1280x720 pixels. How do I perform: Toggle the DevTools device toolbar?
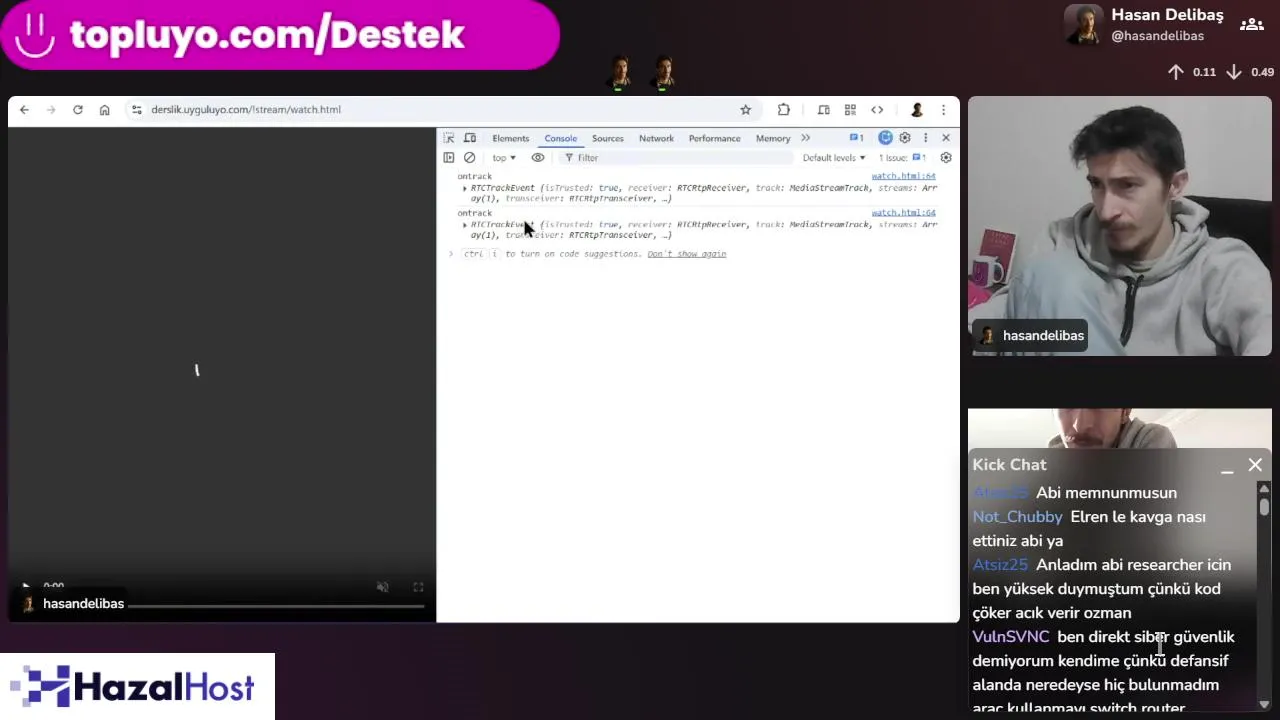tap(469, 138)
